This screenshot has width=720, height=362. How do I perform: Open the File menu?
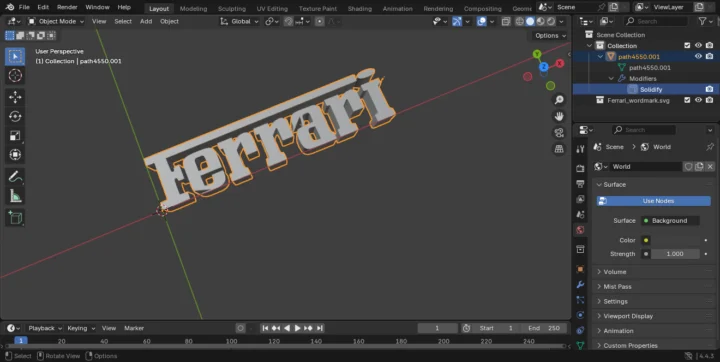(24, 7)
